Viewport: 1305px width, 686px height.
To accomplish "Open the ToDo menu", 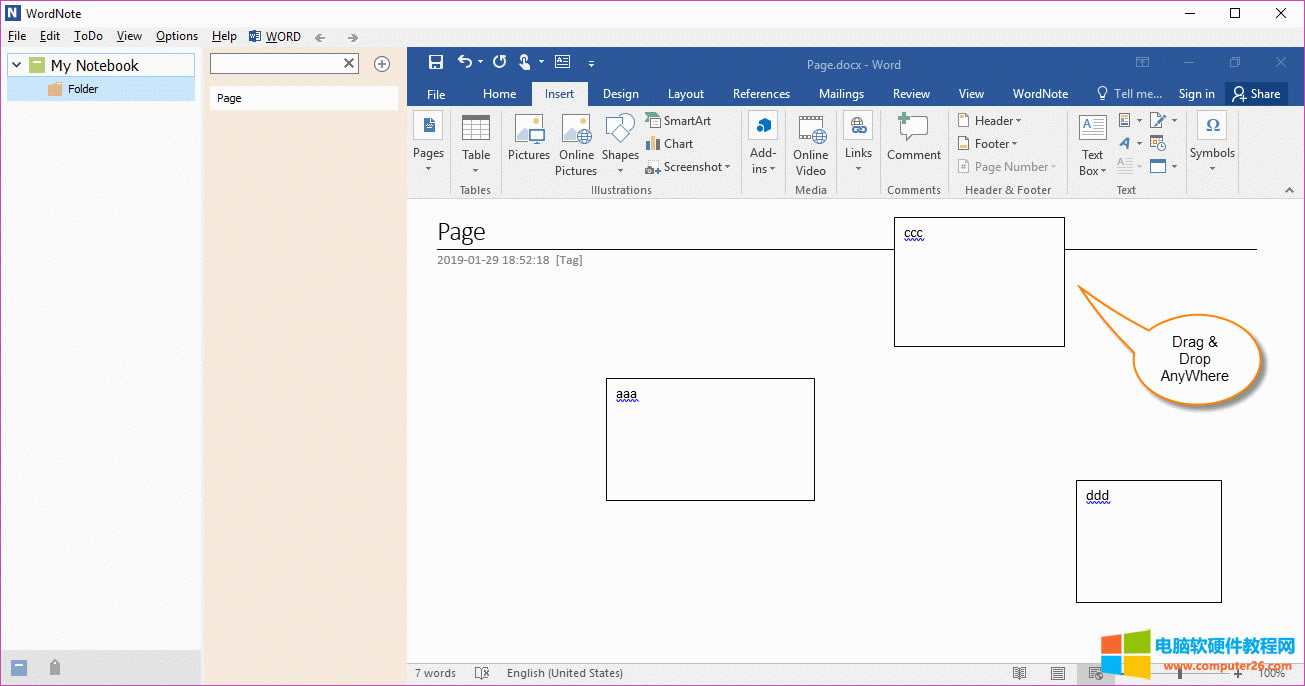I will click(88, 36).
